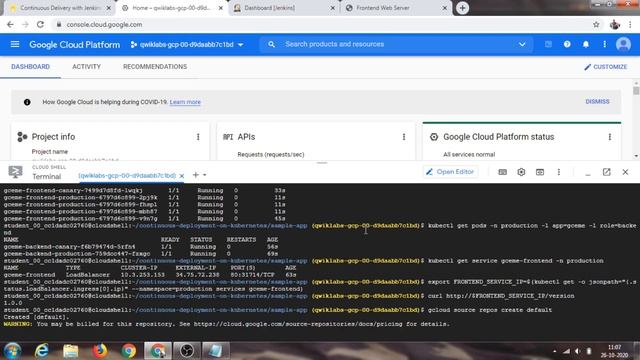This screenshot has height=360, width=640.
Task: Expand the project selector dropdown
Action: pos(241,44)
